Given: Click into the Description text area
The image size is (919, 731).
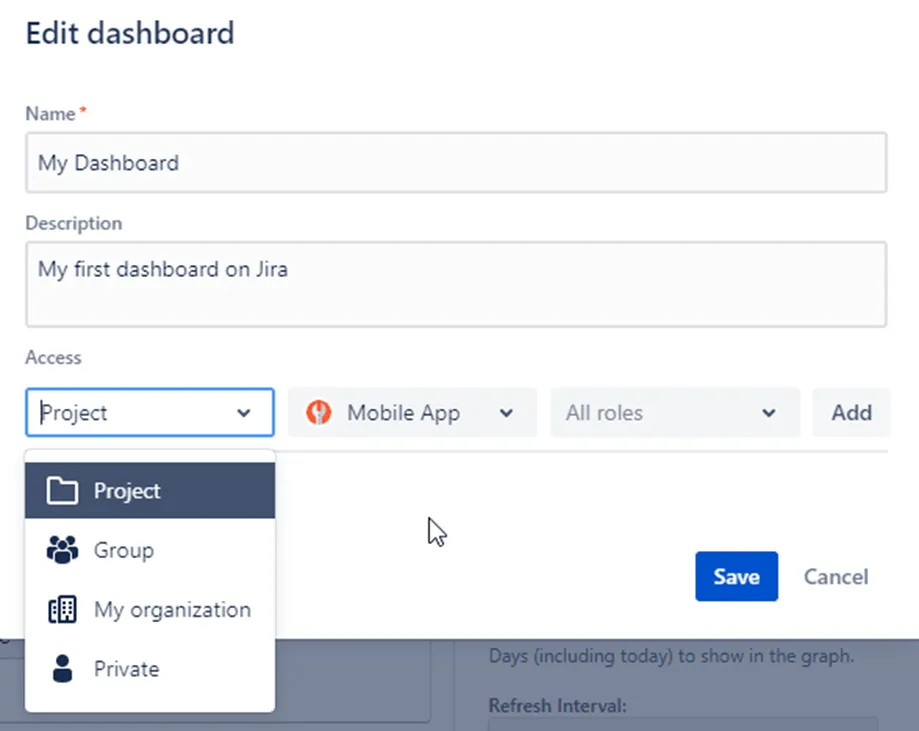Looking at the screenshot, I should 456,284.
